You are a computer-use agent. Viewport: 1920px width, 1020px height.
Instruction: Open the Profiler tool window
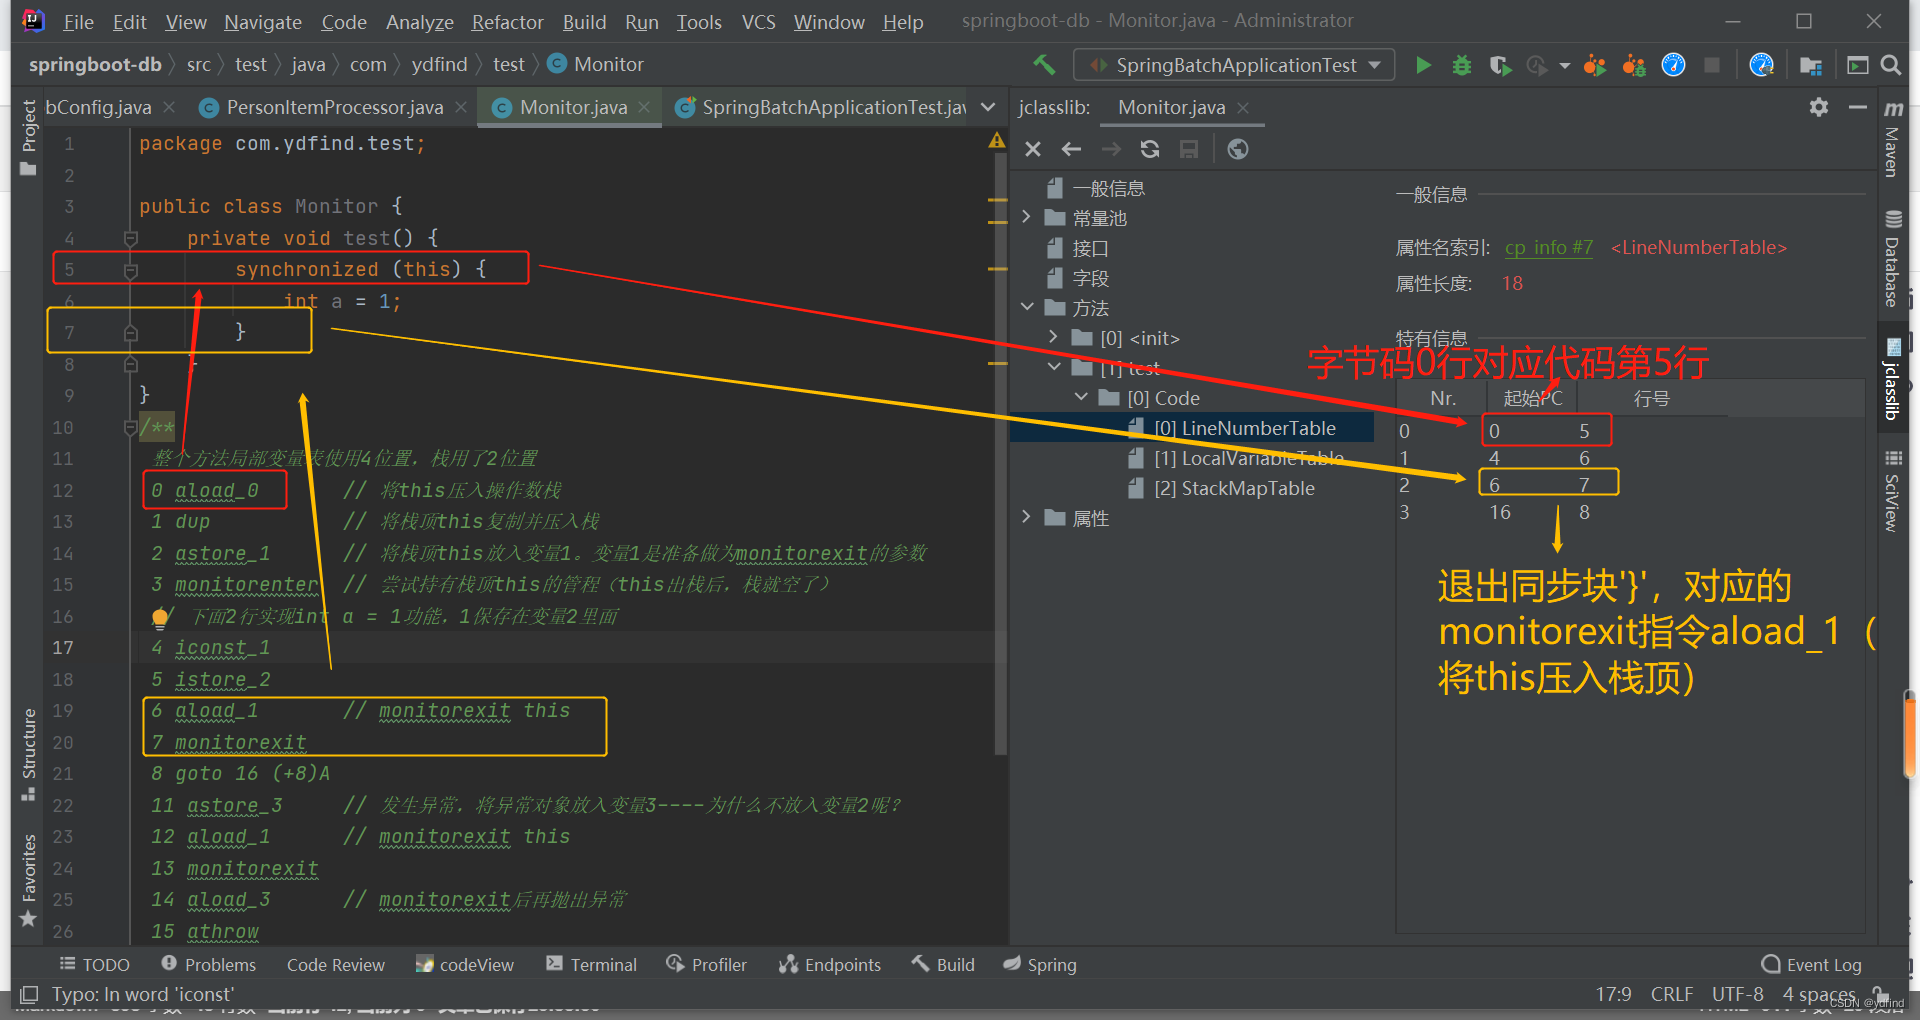tap(706, 965)
